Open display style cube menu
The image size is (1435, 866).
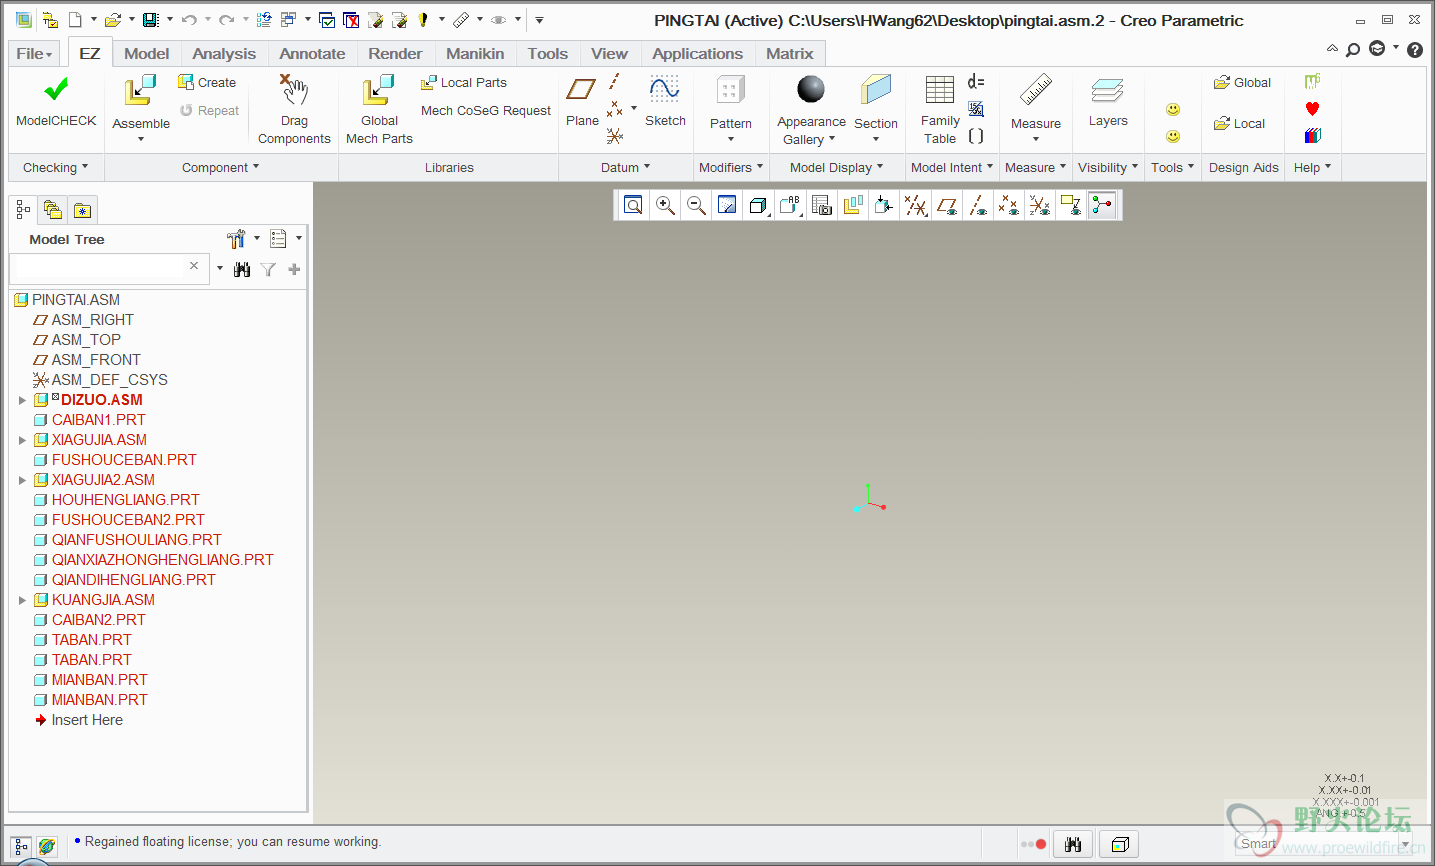point(759,205)
